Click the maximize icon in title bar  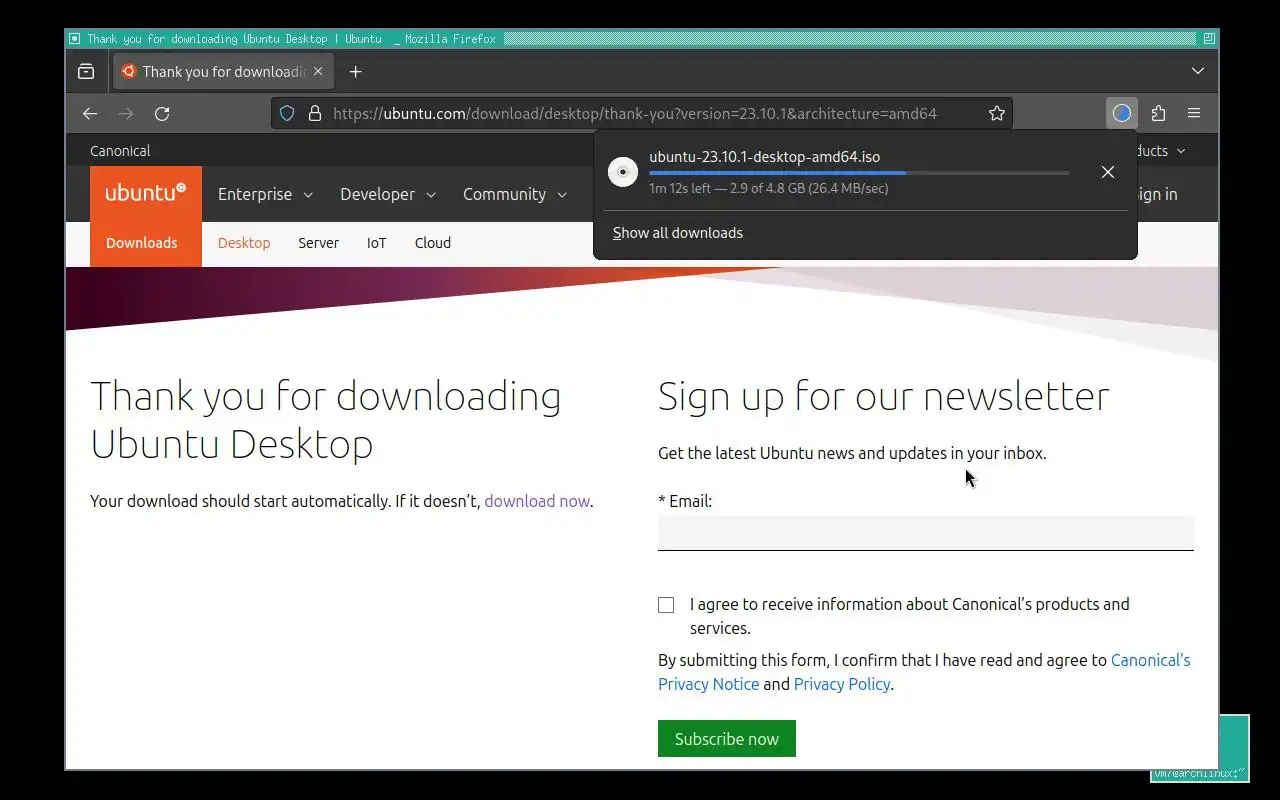(1209, 39)
